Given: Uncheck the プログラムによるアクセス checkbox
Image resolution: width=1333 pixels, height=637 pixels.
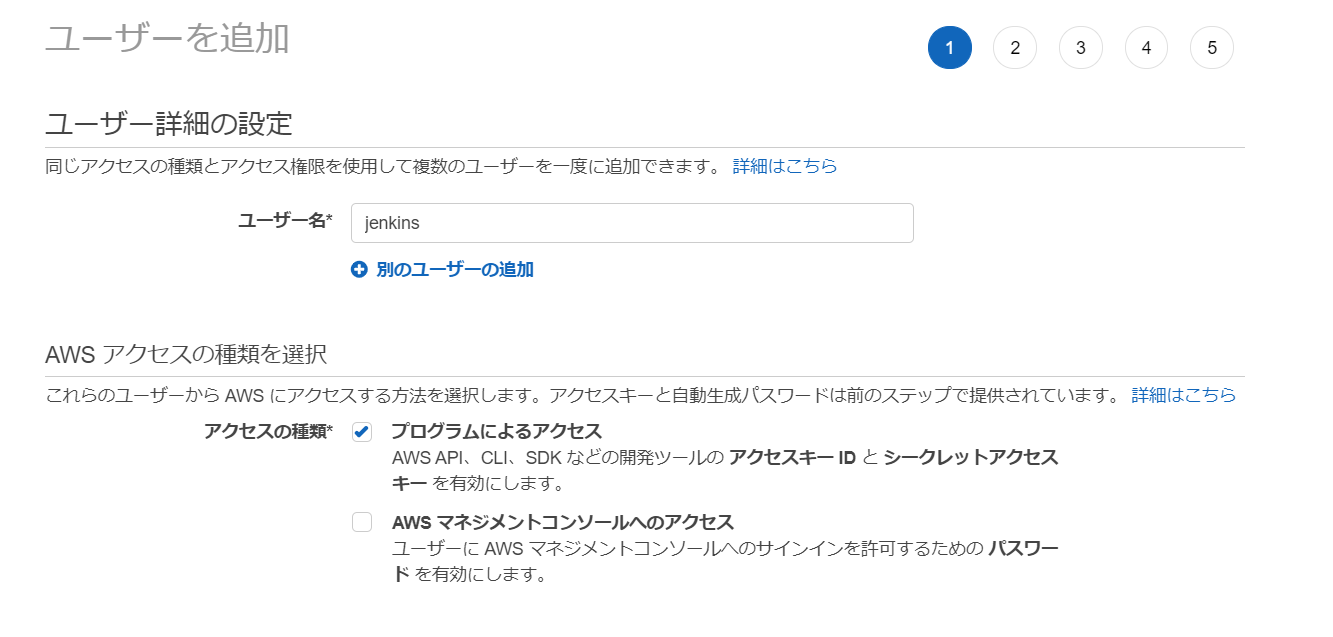Looking at the screenshot, I should coord(362,432).
